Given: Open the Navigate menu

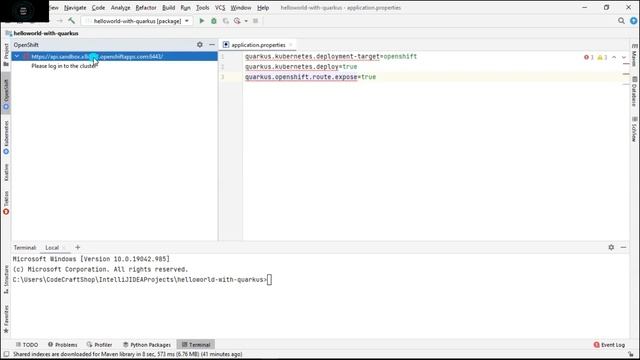Looking at the screenshot, I should point(75,8).
